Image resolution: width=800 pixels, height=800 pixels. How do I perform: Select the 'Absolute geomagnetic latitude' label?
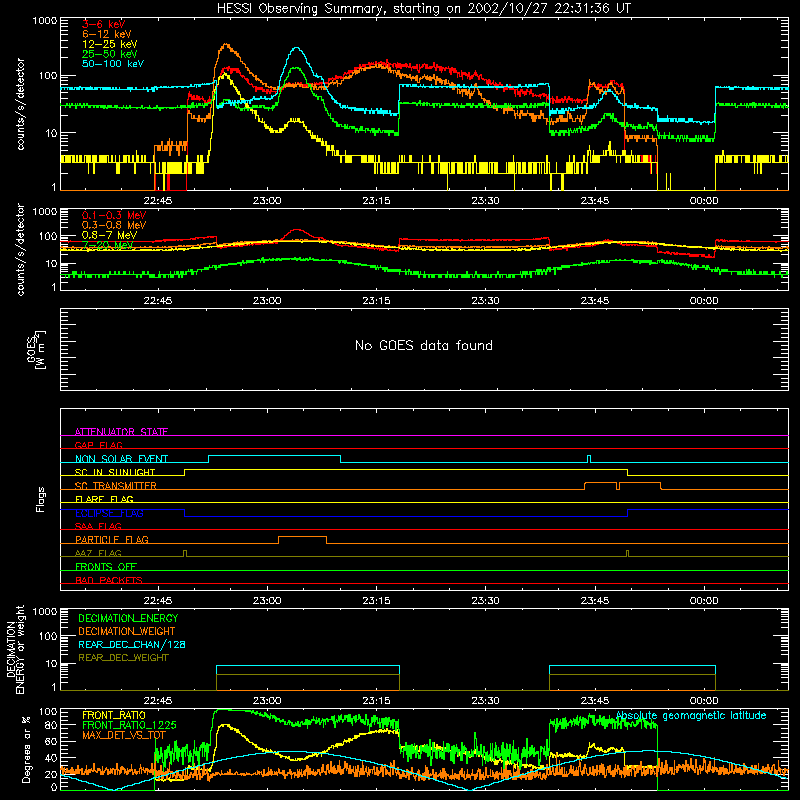[x=691, y=716]
